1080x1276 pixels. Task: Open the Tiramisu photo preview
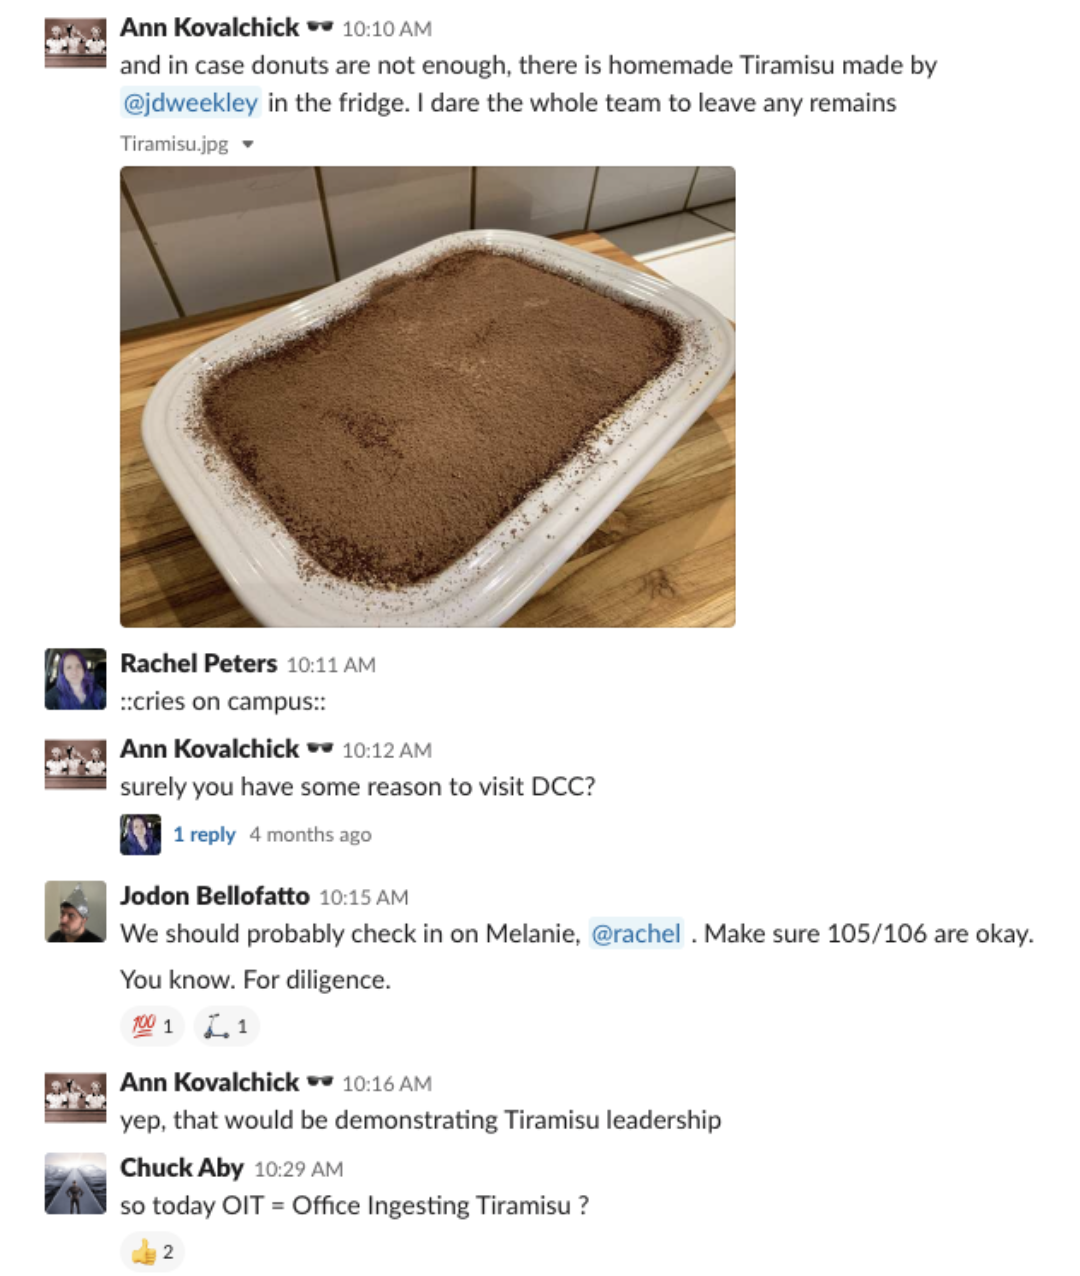pyautogui.click(x=428, y=397)
